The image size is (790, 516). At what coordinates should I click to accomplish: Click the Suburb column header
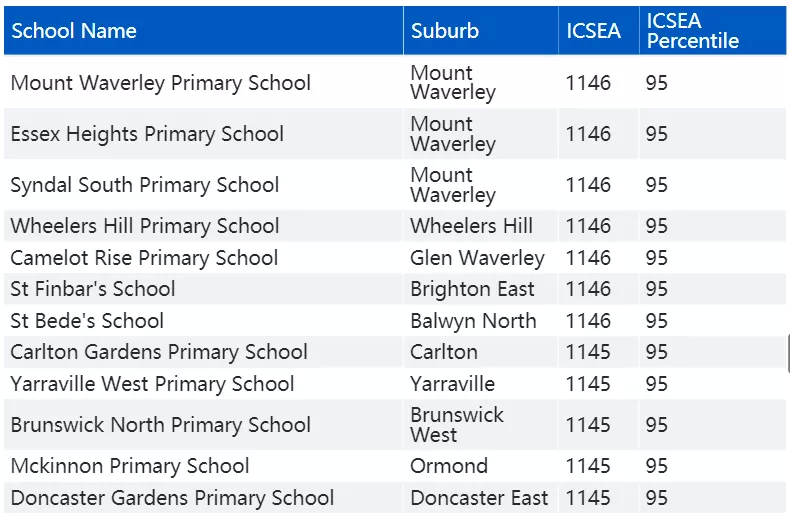(444, 31)
